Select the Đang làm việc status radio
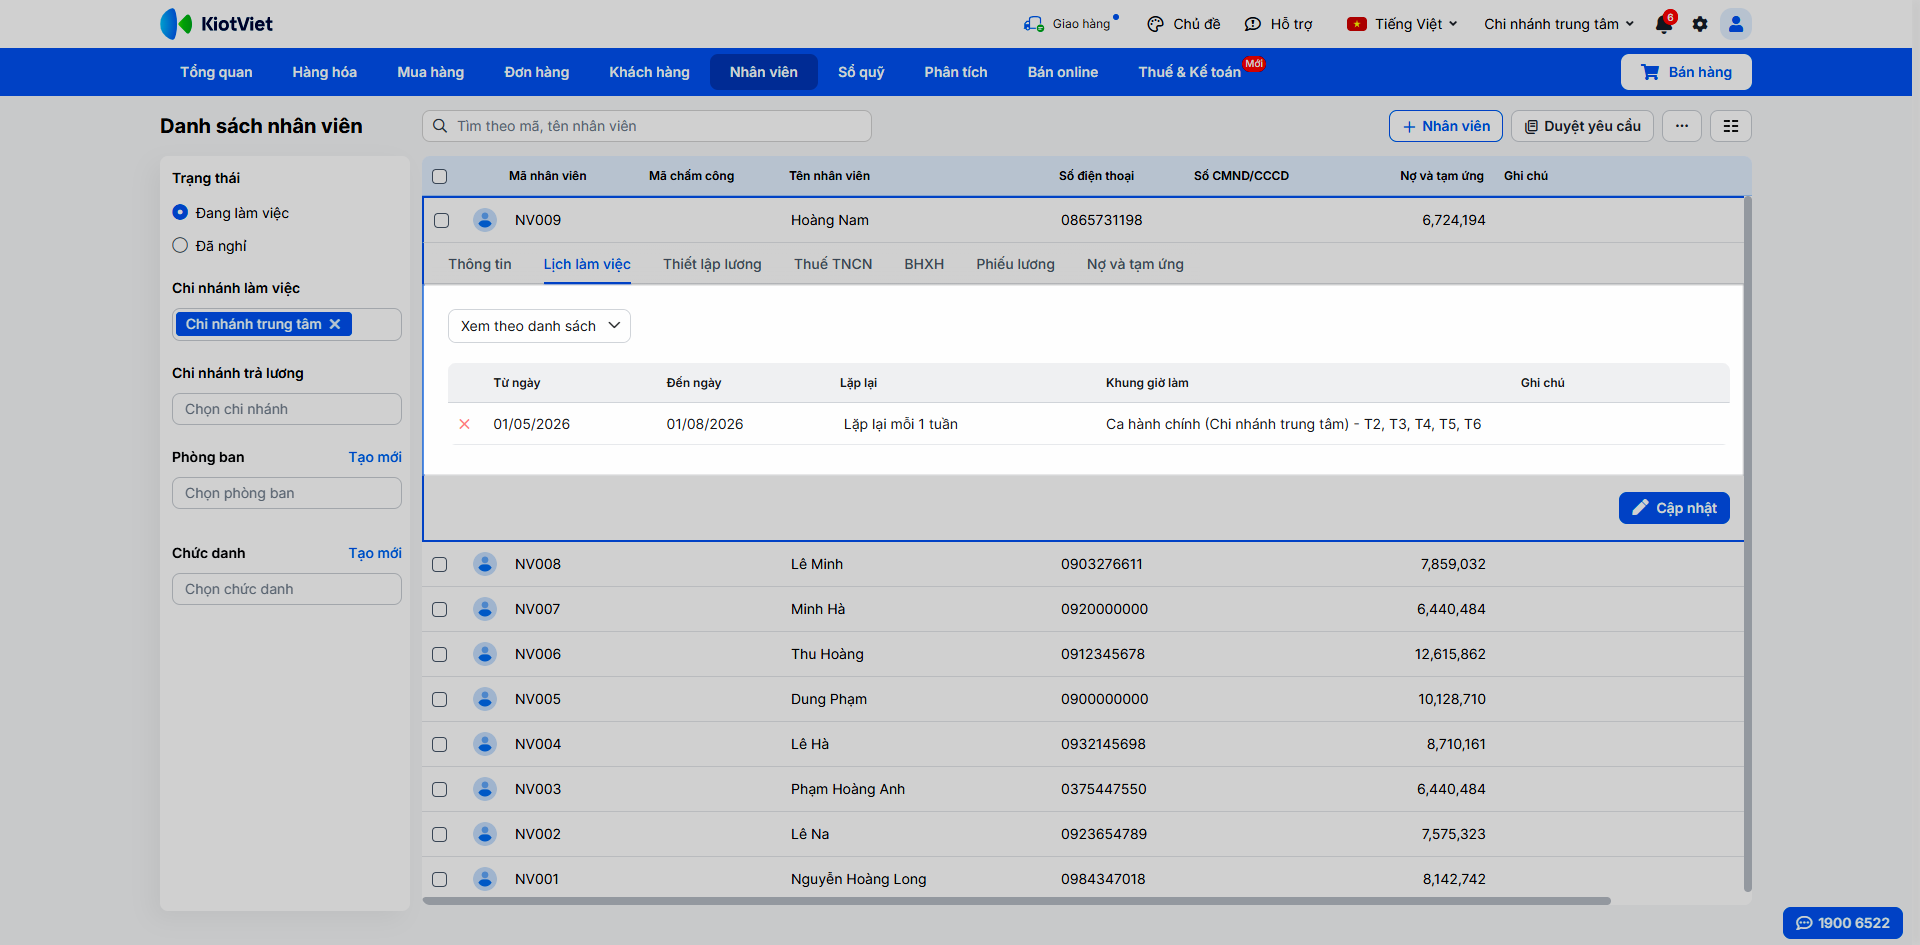1920x945 pixels. [x=180, y=212]
